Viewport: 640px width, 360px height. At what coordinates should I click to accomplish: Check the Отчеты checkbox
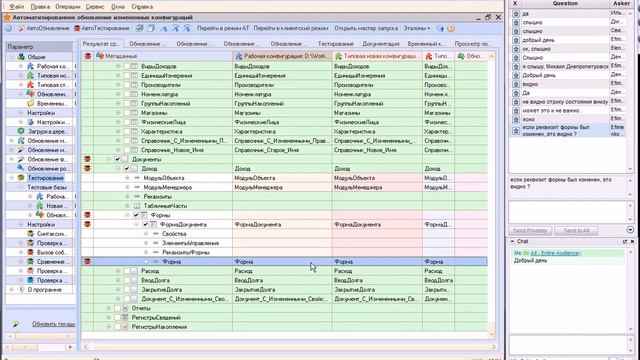(x=118, y=308)
